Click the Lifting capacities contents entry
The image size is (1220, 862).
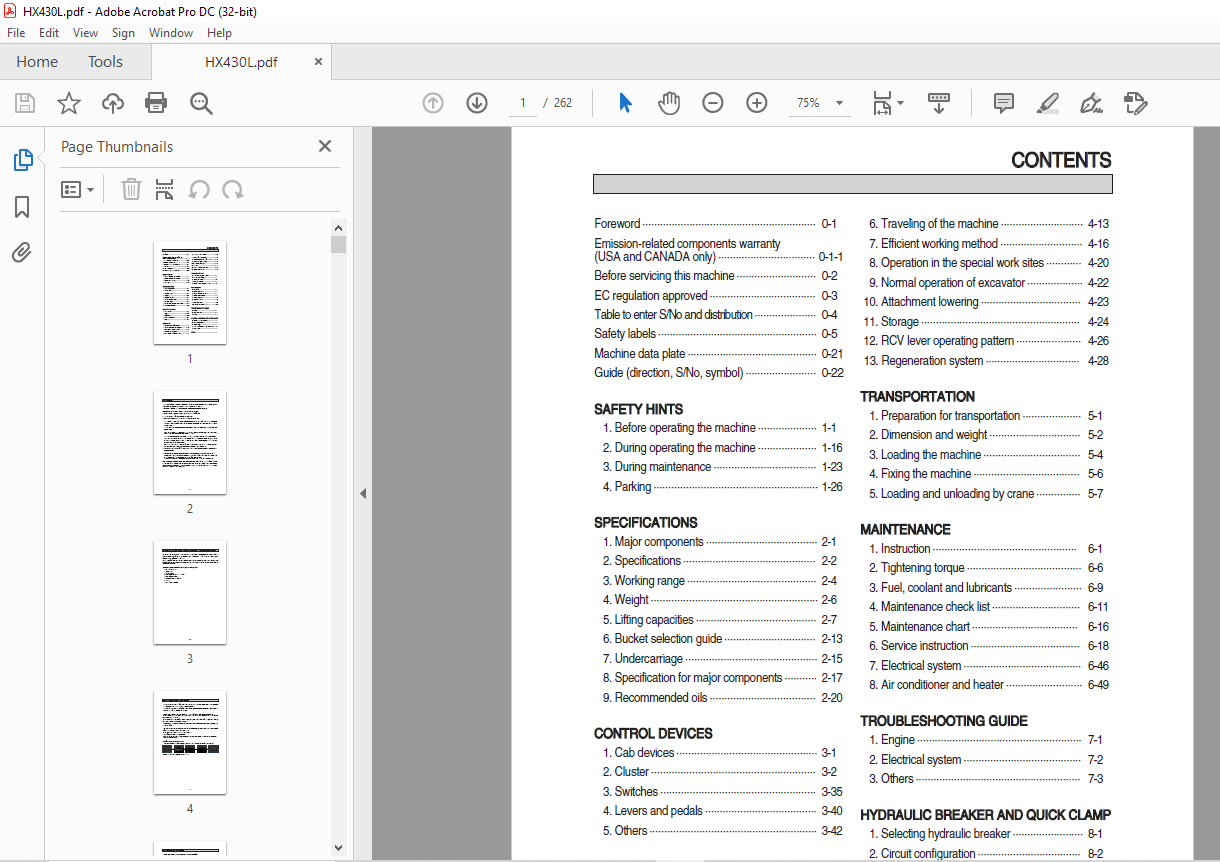point(722,619)
